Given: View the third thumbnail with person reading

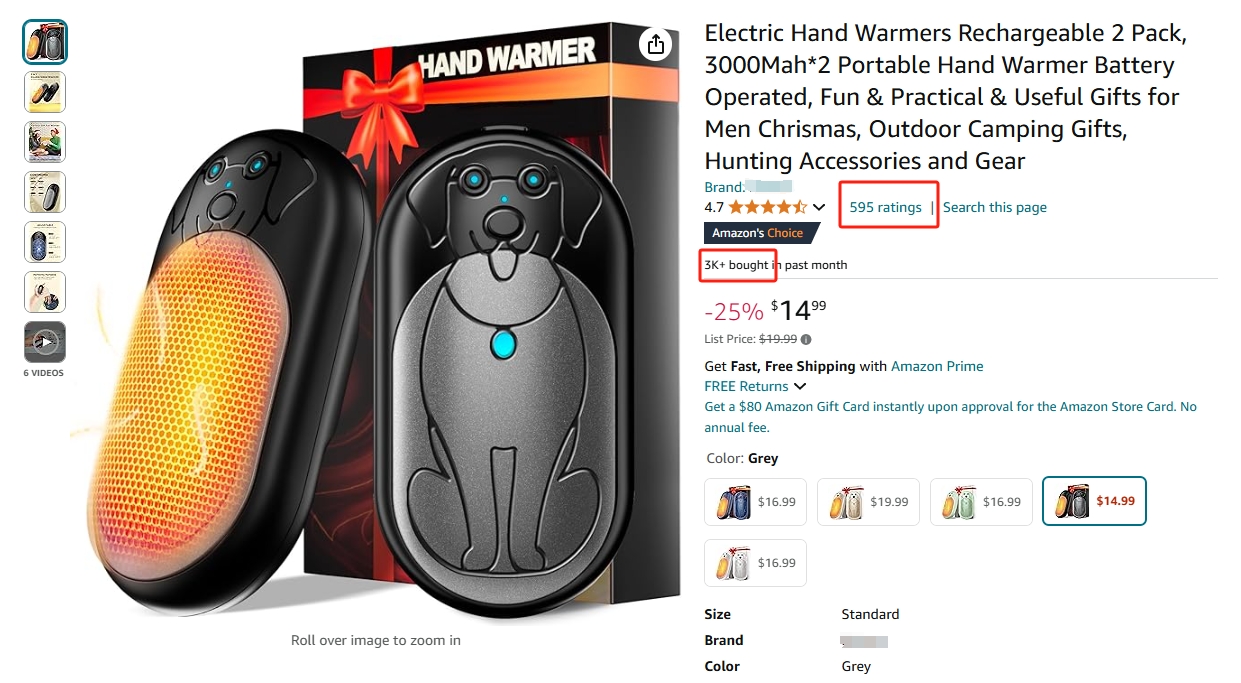Looking at the screenshot, I should click(45, 142).
